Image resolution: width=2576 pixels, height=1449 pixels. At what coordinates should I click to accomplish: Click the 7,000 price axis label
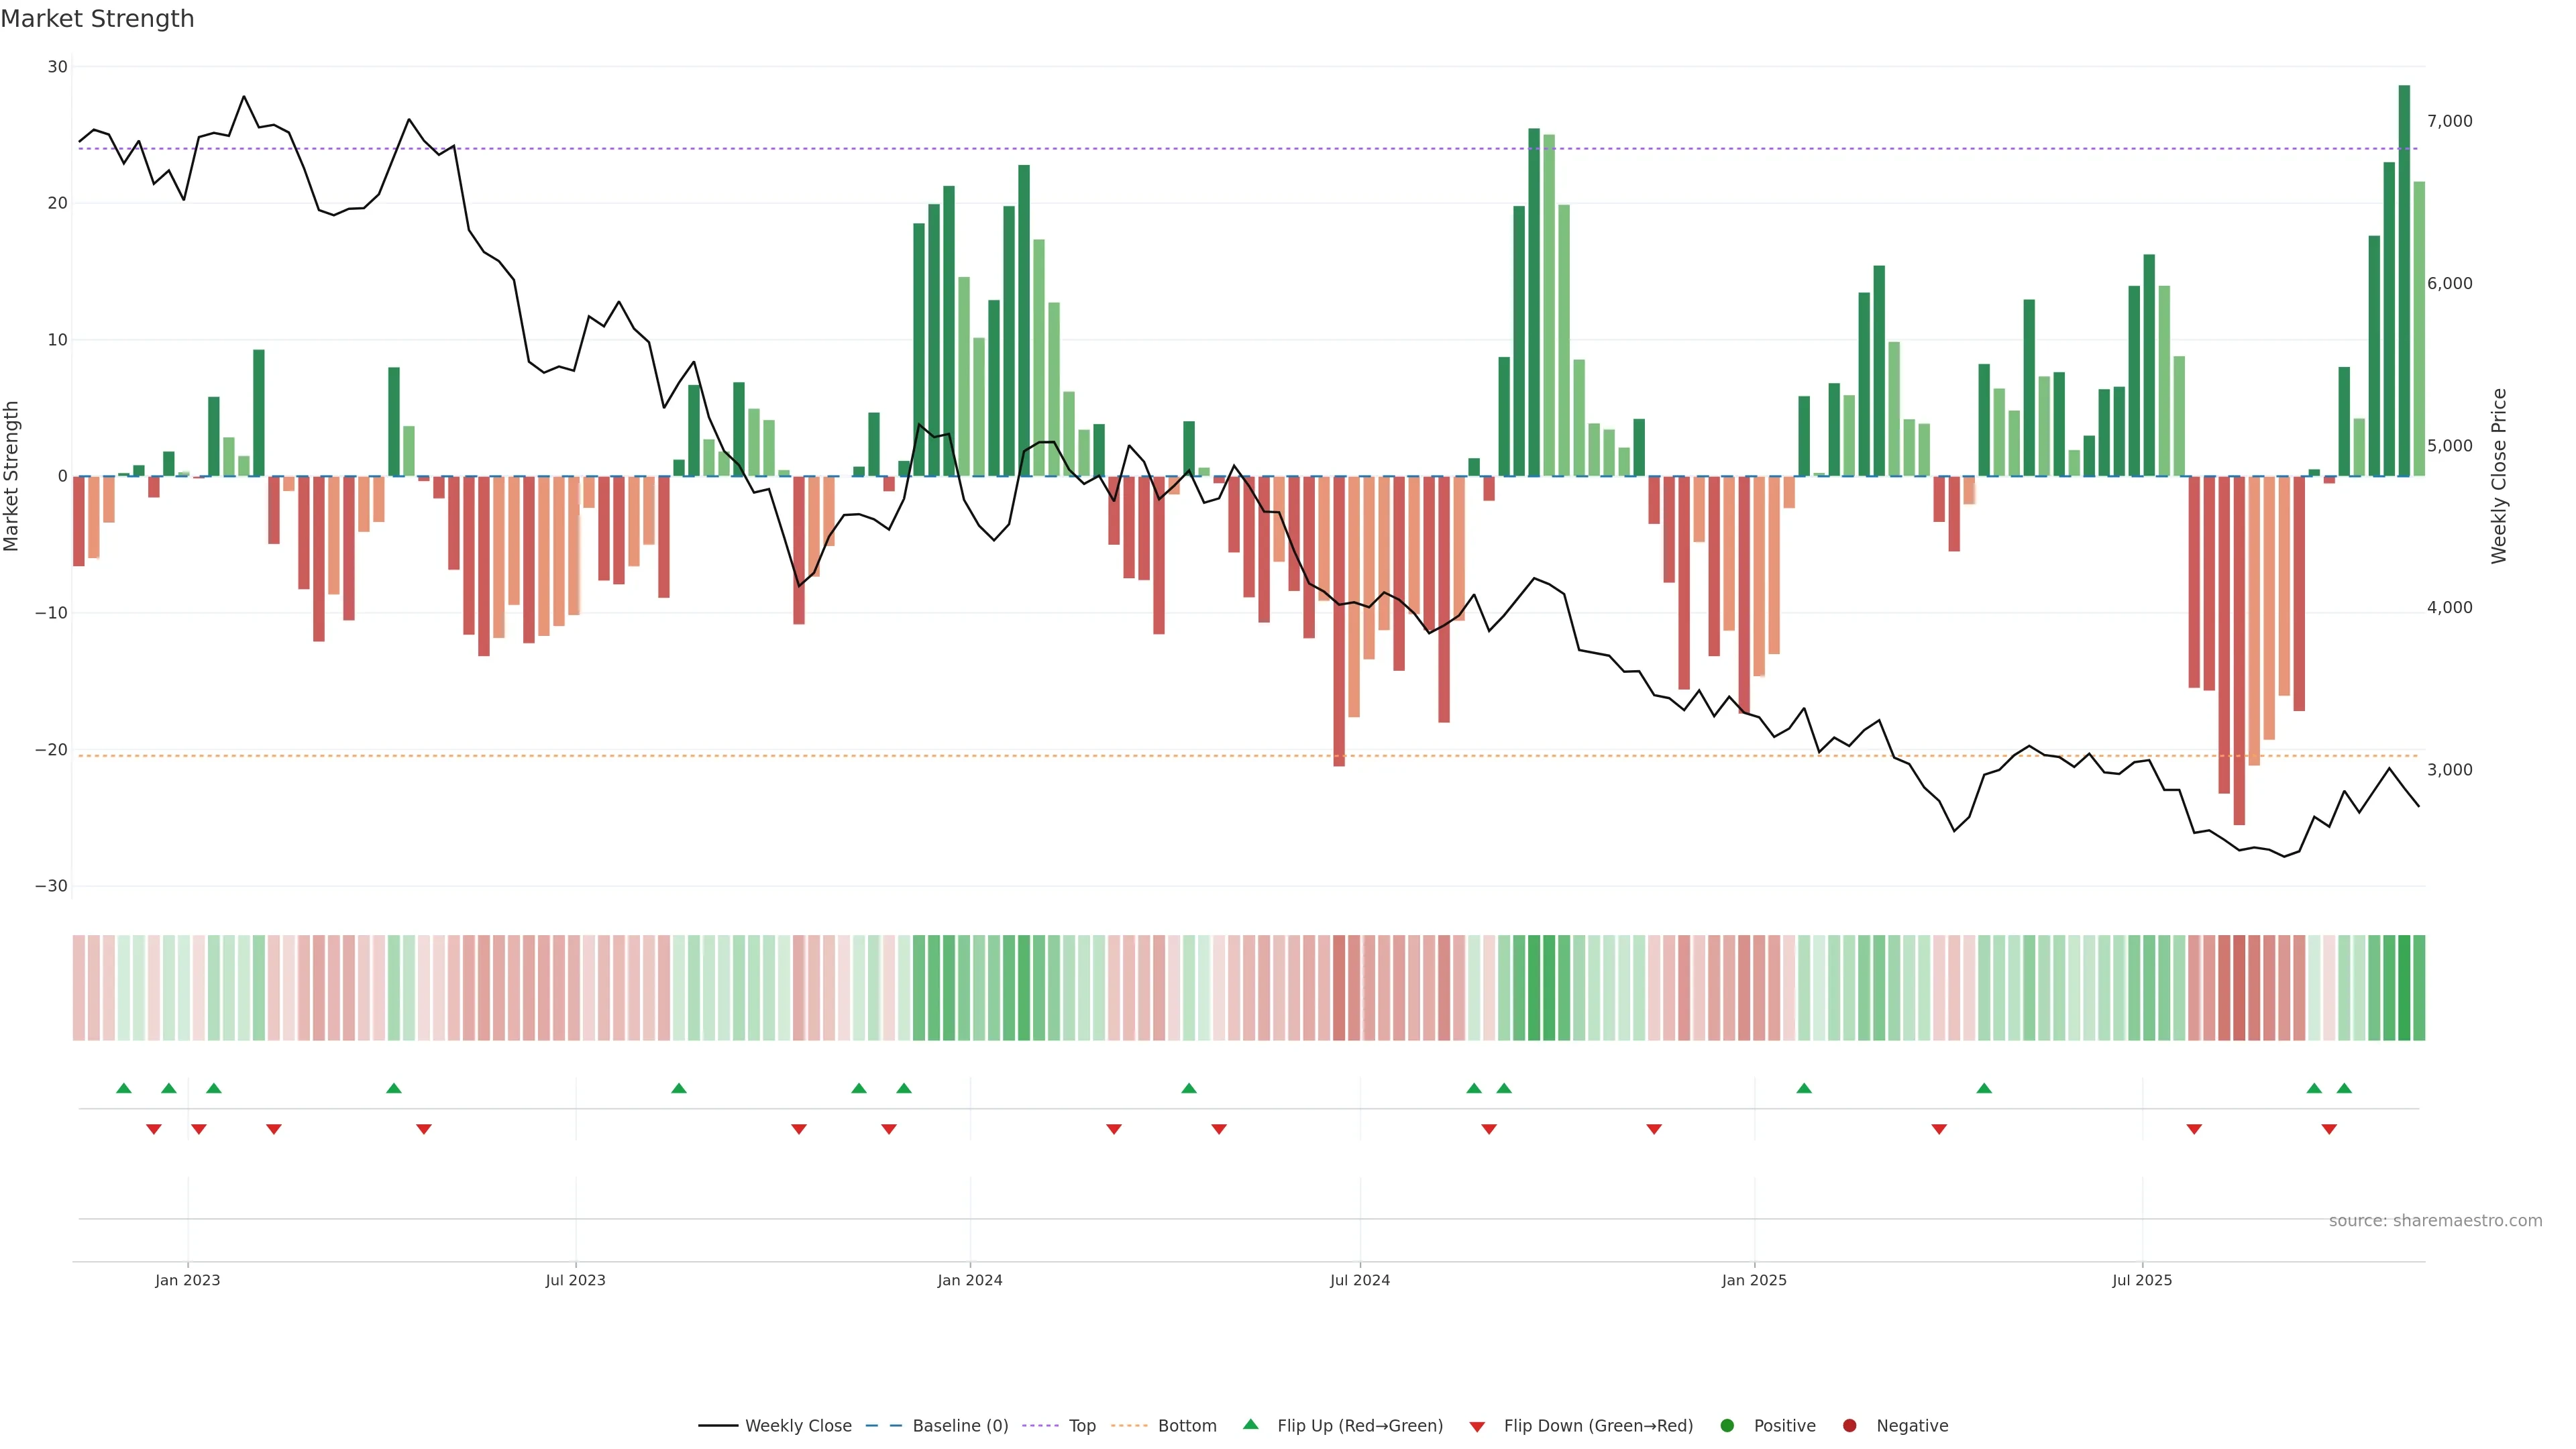click(x=2449, y=121)
